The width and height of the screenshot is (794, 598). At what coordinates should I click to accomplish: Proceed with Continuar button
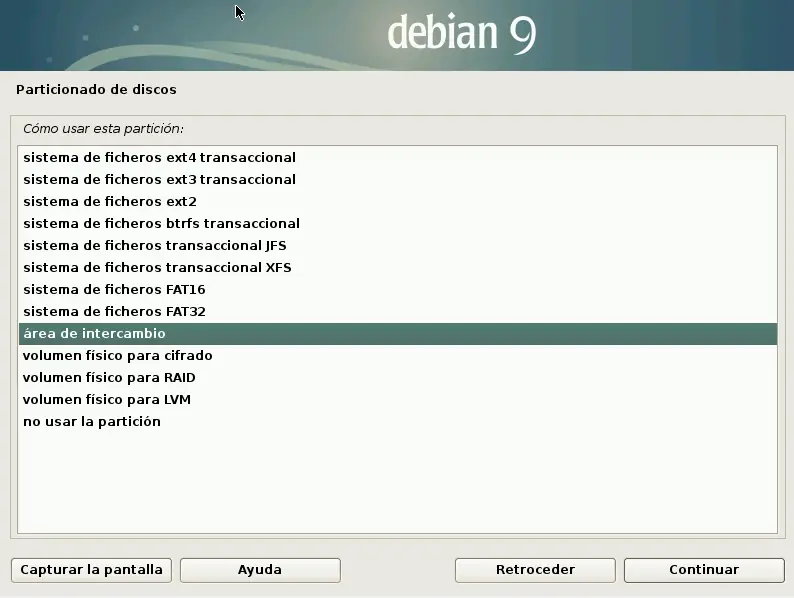click(x=704, y=570)
